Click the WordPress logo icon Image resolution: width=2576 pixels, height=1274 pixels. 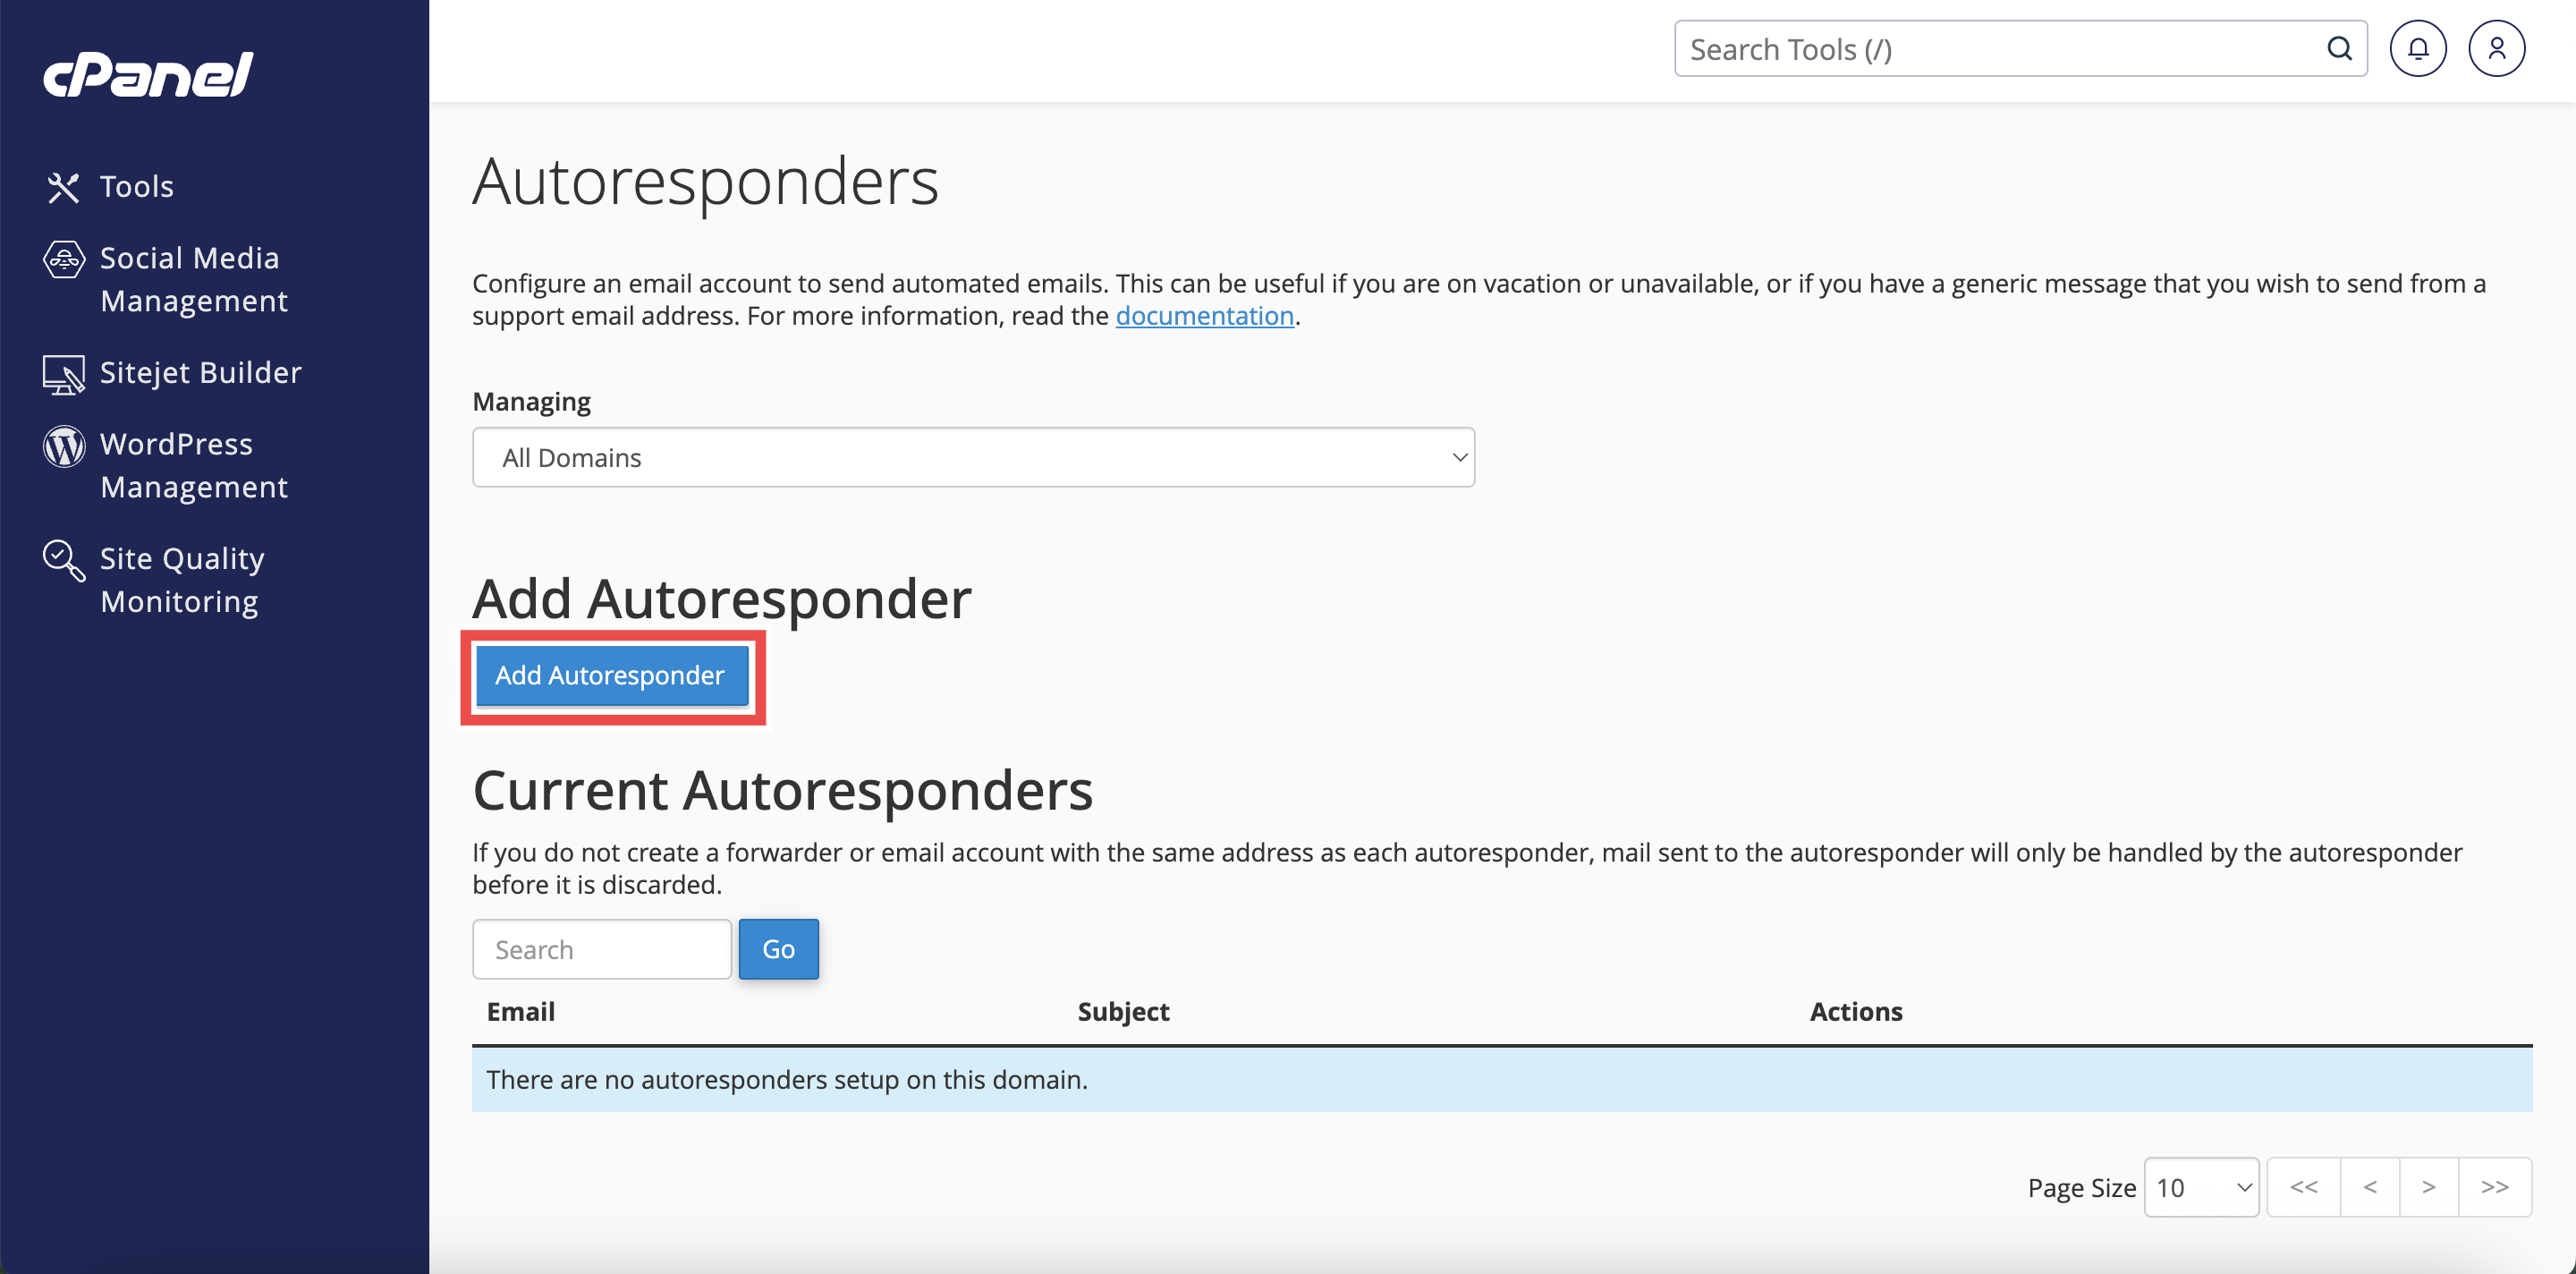63,446
